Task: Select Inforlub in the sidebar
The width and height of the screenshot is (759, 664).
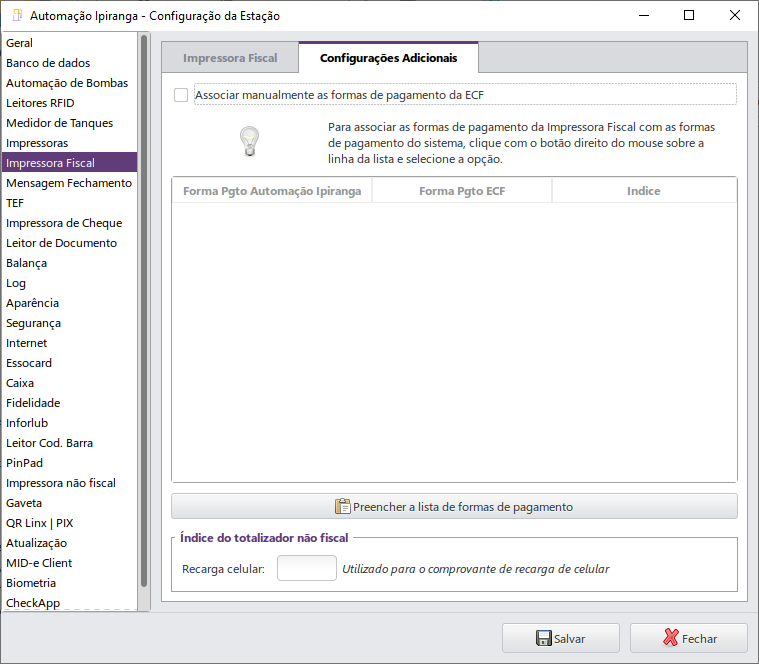Action: coord(69,423)
